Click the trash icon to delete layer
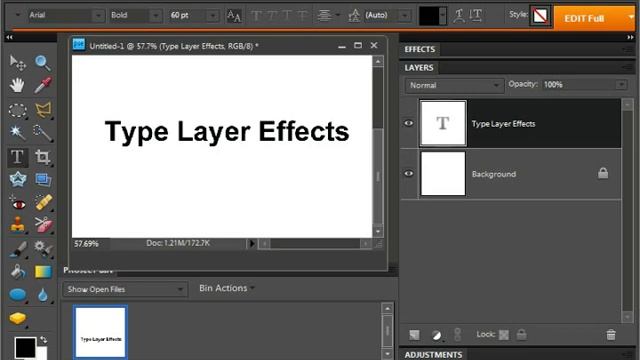This screenshot has width=640, height=360. coord(611,335)
